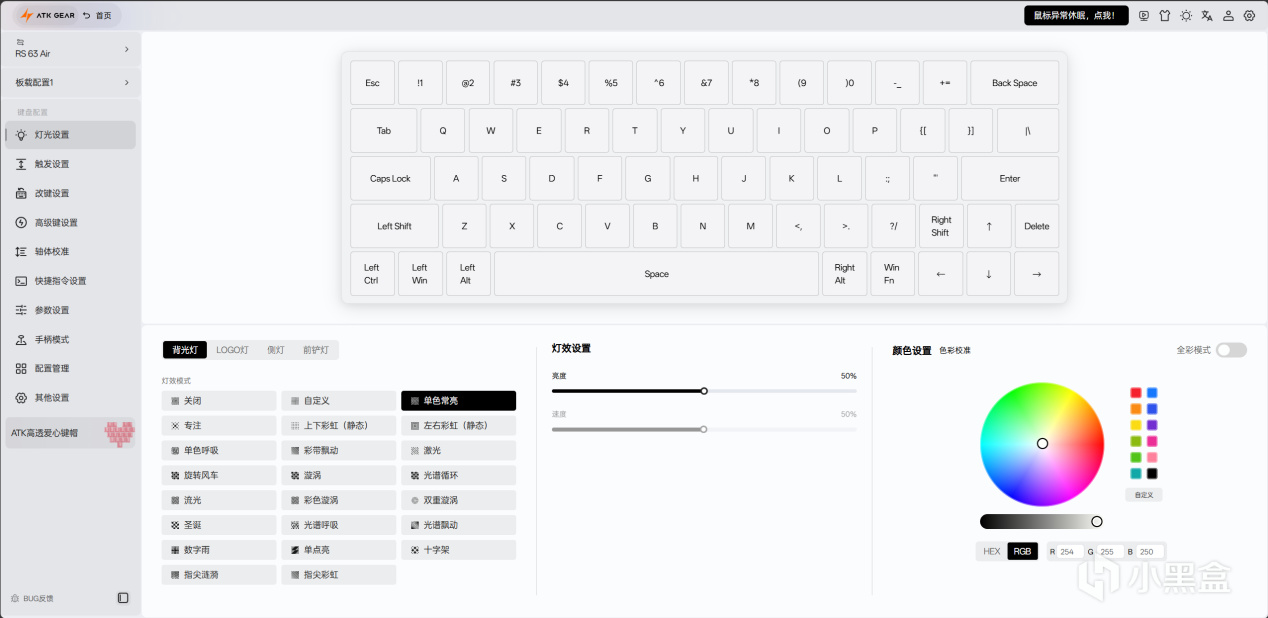Open the user account icon
The image size is (1268, 618).
click(x=1228, y=15)
